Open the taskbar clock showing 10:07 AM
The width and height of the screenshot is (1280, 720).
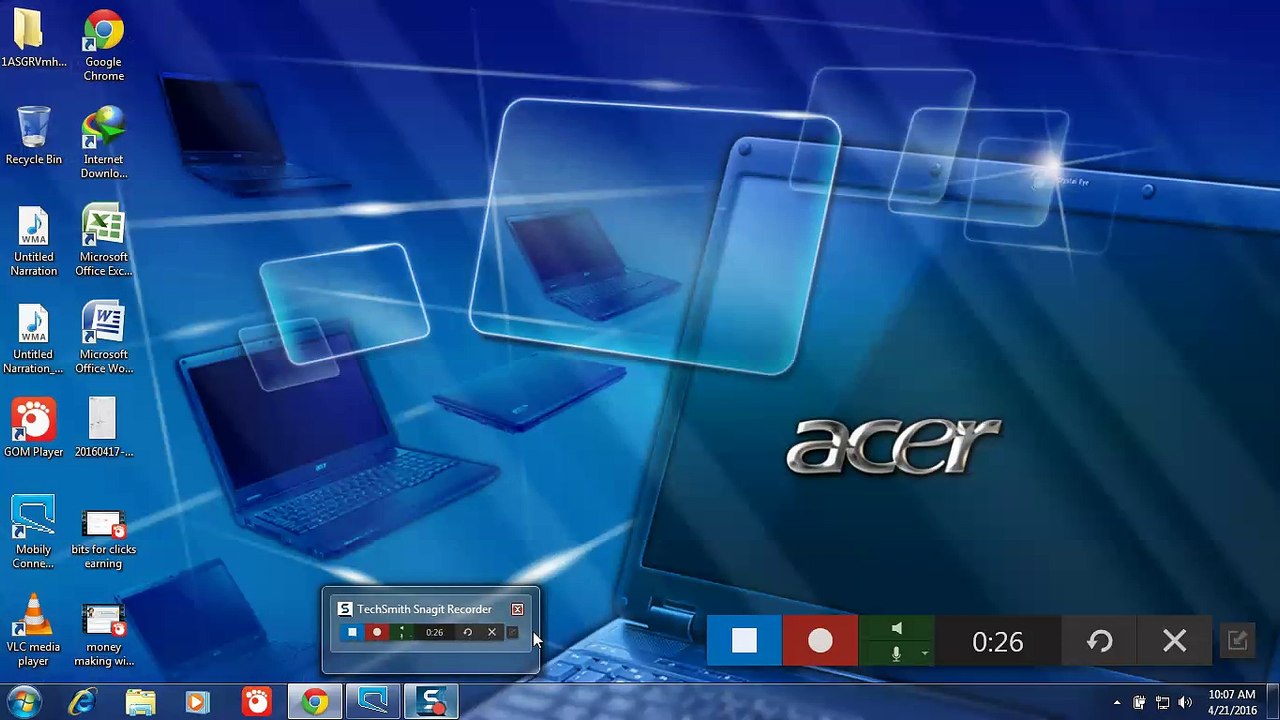[x=1232, y=702]
